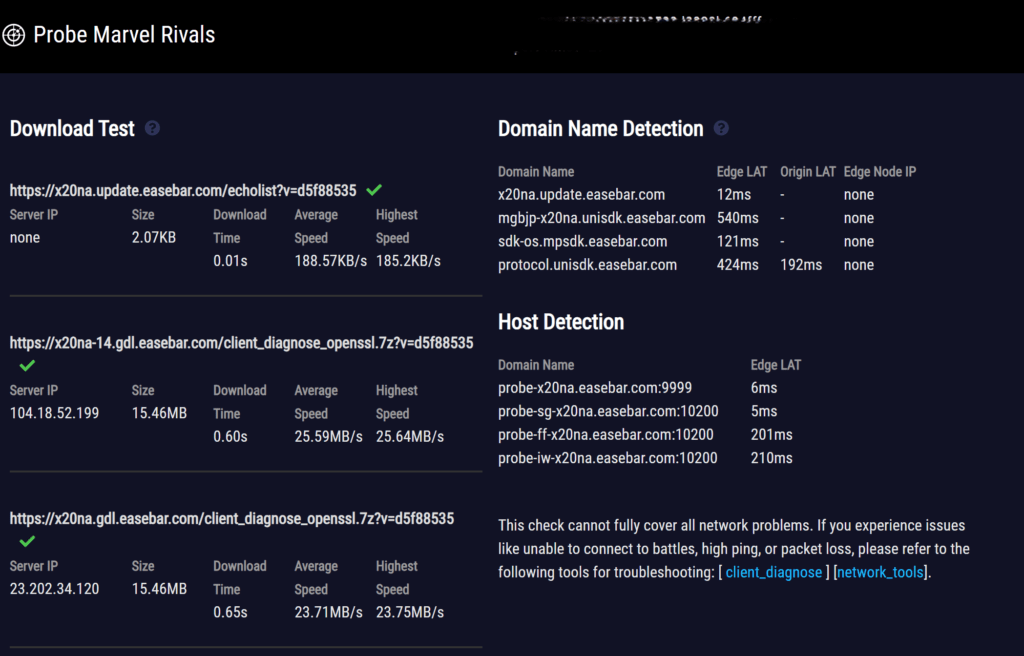This screenshot has width=1024, height=656.
Task: Click the 25.64MB/s highest speed value
Action: pos(410,437)
